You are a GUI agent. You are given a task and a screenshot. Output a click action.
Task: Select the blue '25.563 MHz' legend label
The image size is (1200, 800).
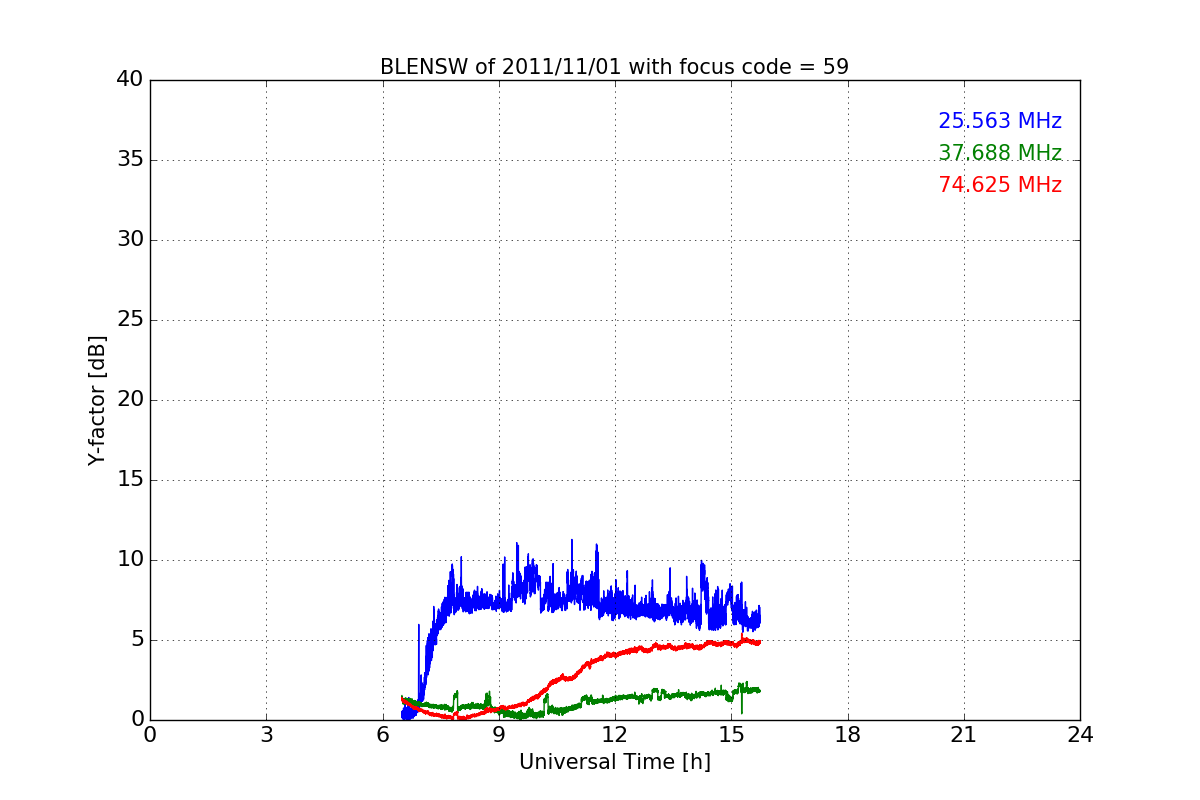click(1000, 121)
